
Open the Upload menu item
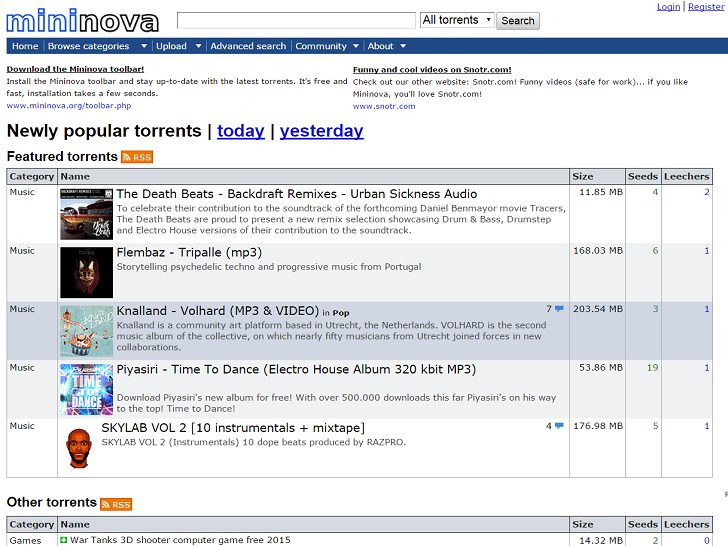point(171,46)
